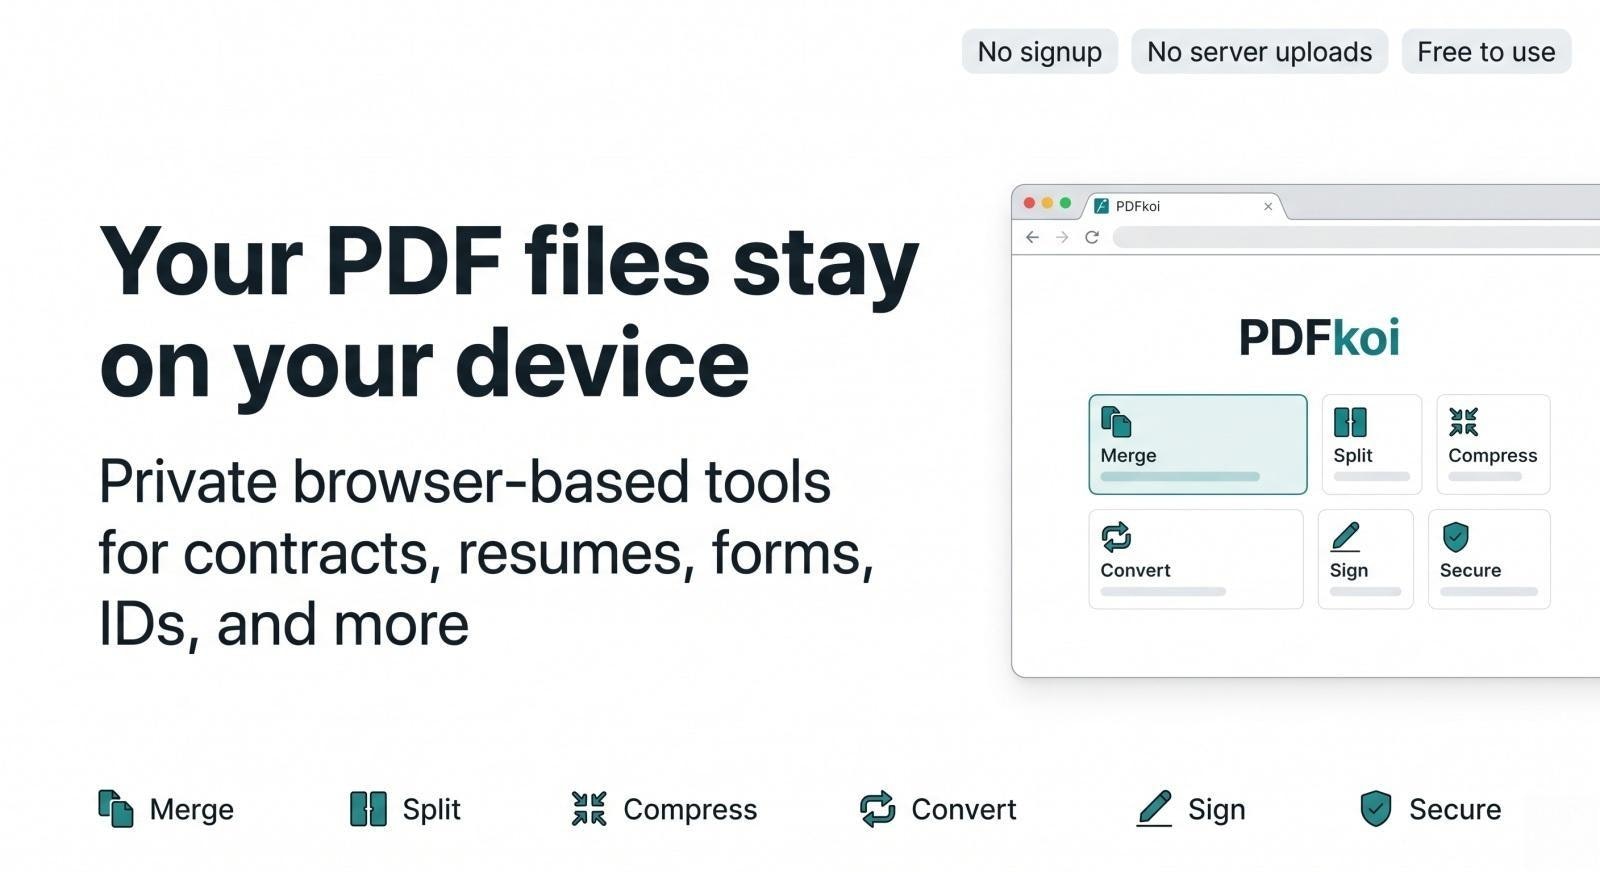The width and height of the screenshot is (1600, 872).
Task: Click the Merge icon in the bottom feature row
Action: click(116, 808)
